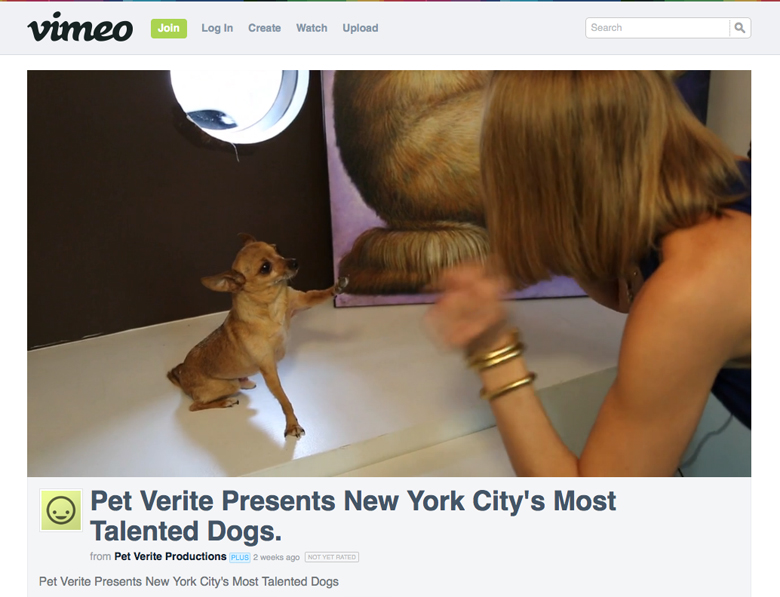Image resolution: width=780 pixels, height=597 pixels.
Task: Click the green Join button
Action: (169, 28)
